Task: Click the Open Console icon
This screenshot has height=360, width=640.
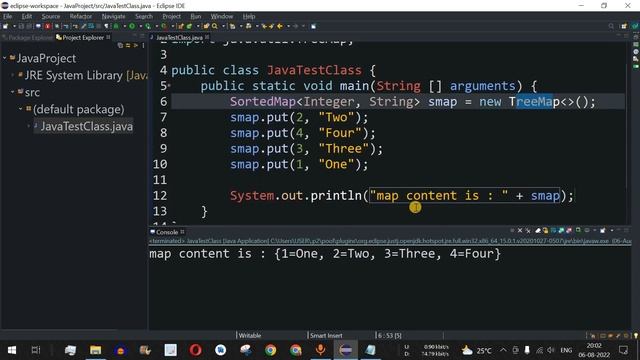Action: (602, 231)
